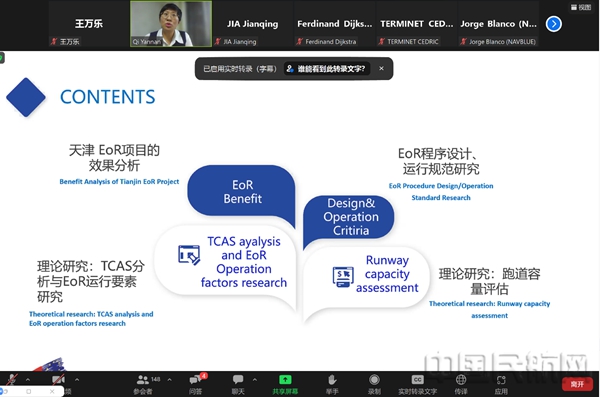Open interpretation (传译) globe icon
This screenshot has width=600, height=397.
click(461, 379)
